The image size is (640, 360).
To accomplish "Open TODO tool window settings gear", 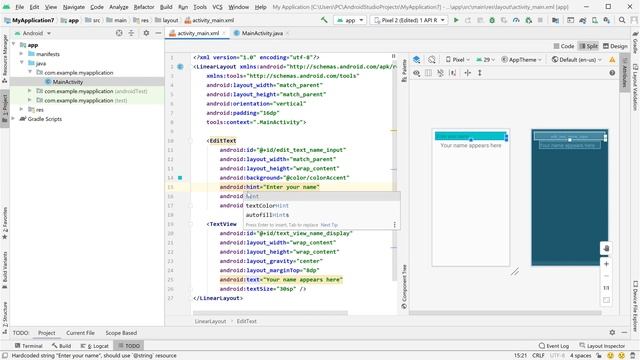I will [x=612, y=333].
